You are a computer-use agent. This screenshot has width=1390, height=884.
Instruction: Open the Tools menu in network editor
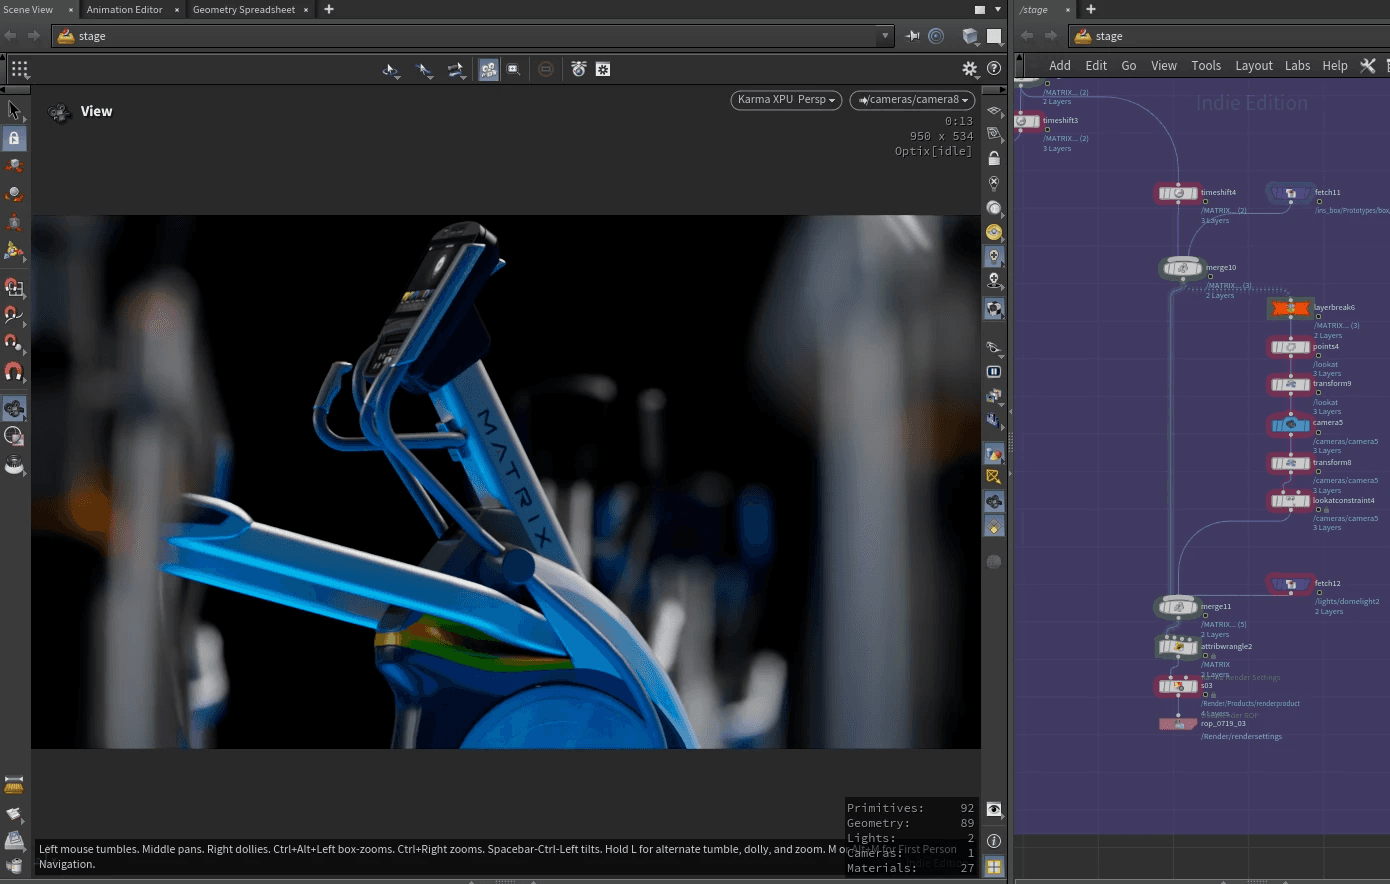[x=1206, y=65]
